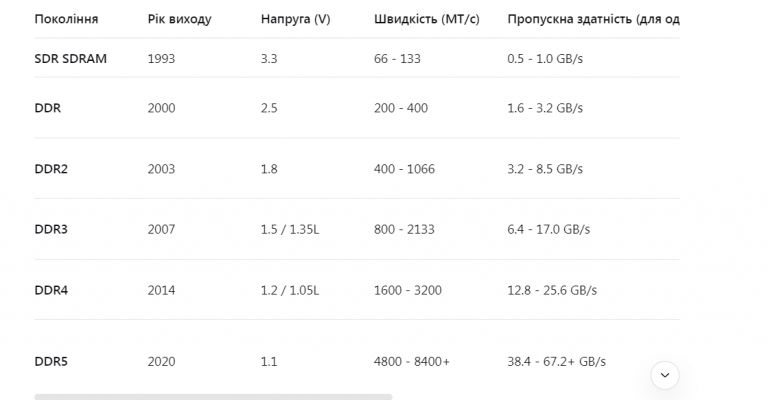
Task: Click the Швидкість (МТ/с) column header
Action: pyautogui.click(x=427, y=19)
